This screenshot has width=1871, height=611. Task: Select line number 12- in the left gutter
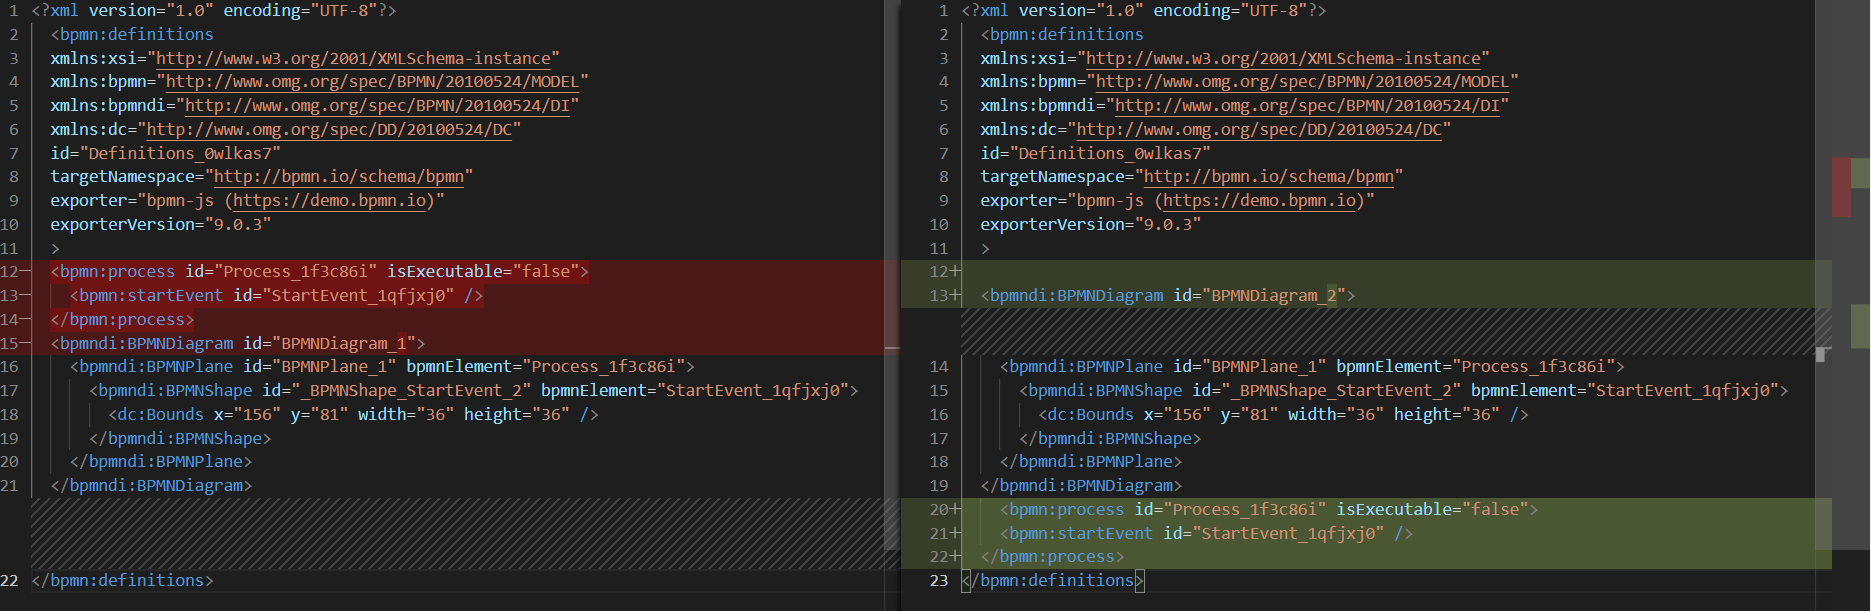tap(12, 271)
